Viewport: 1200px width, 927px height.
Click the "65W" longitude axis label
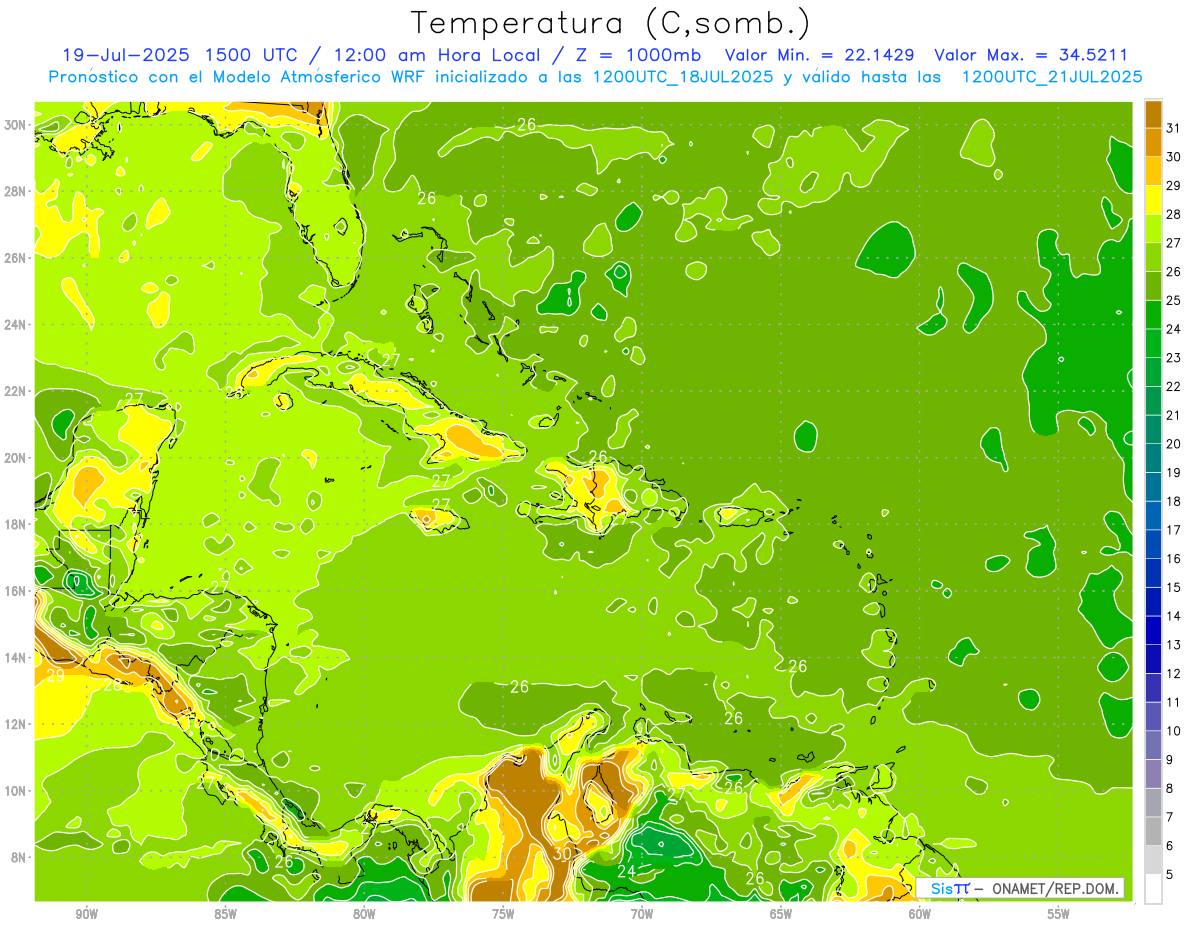(781, 914)
